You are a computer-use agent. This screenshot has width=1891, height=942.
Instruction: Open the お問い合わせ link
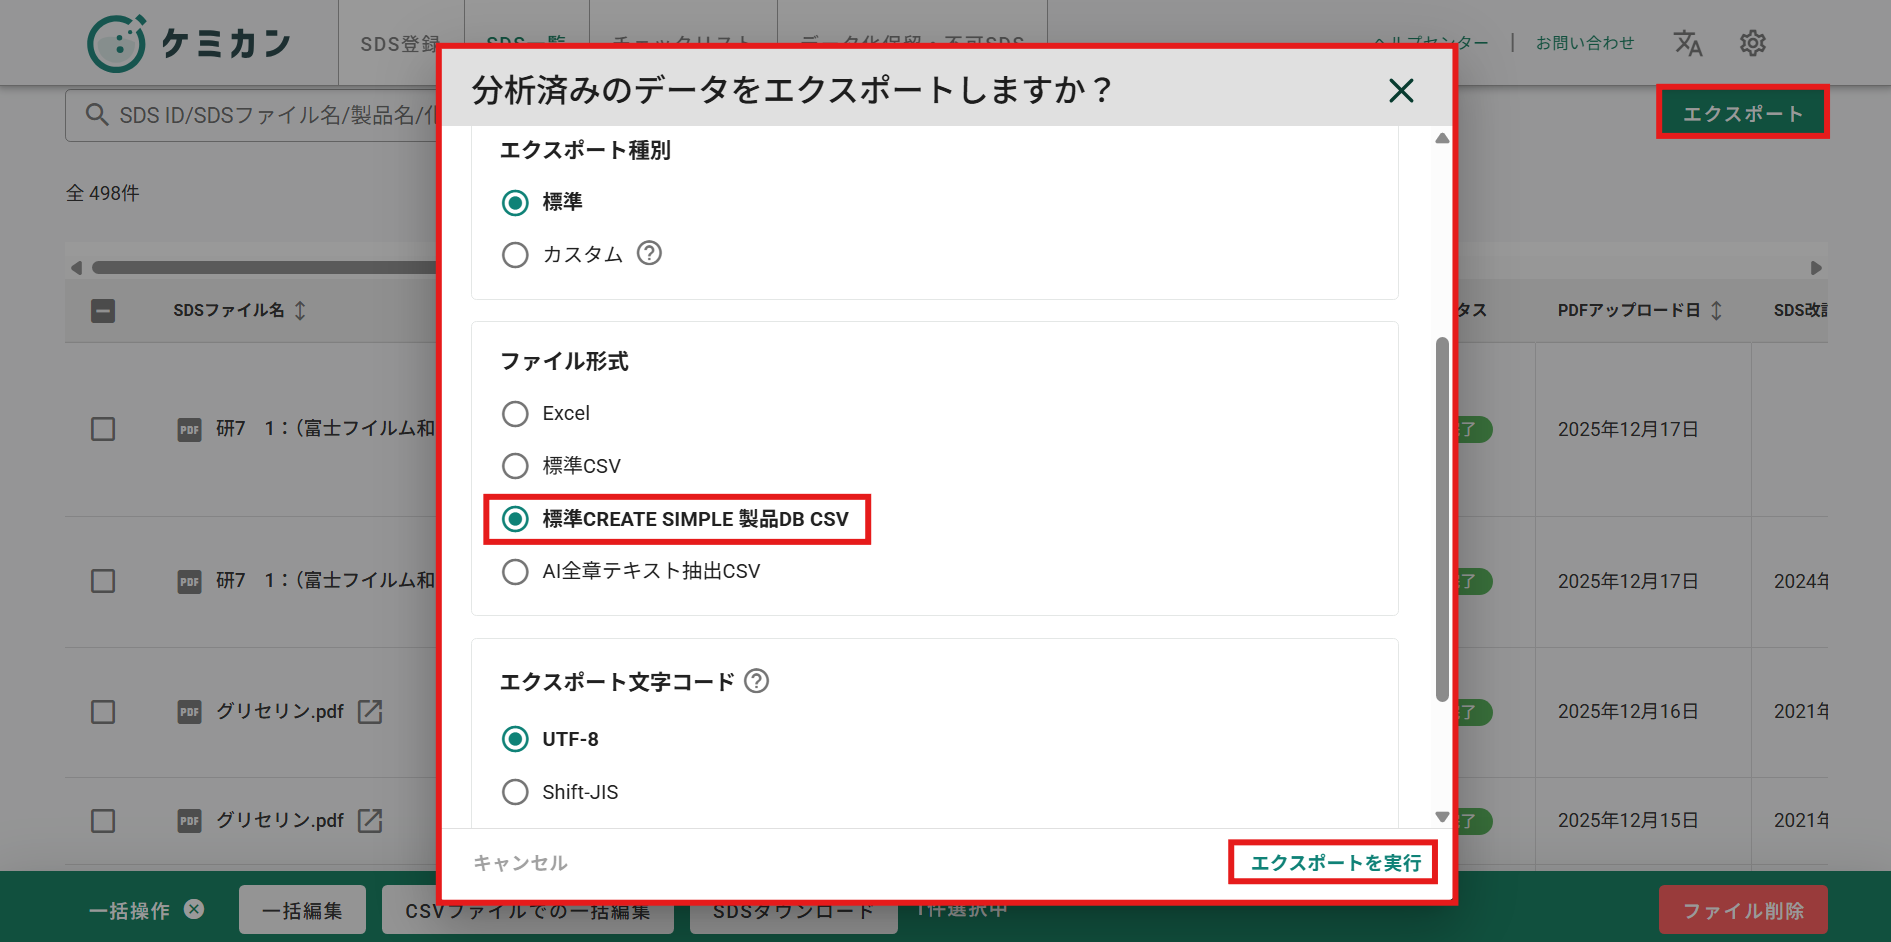pyautogui.click(x=1585, y=43)
